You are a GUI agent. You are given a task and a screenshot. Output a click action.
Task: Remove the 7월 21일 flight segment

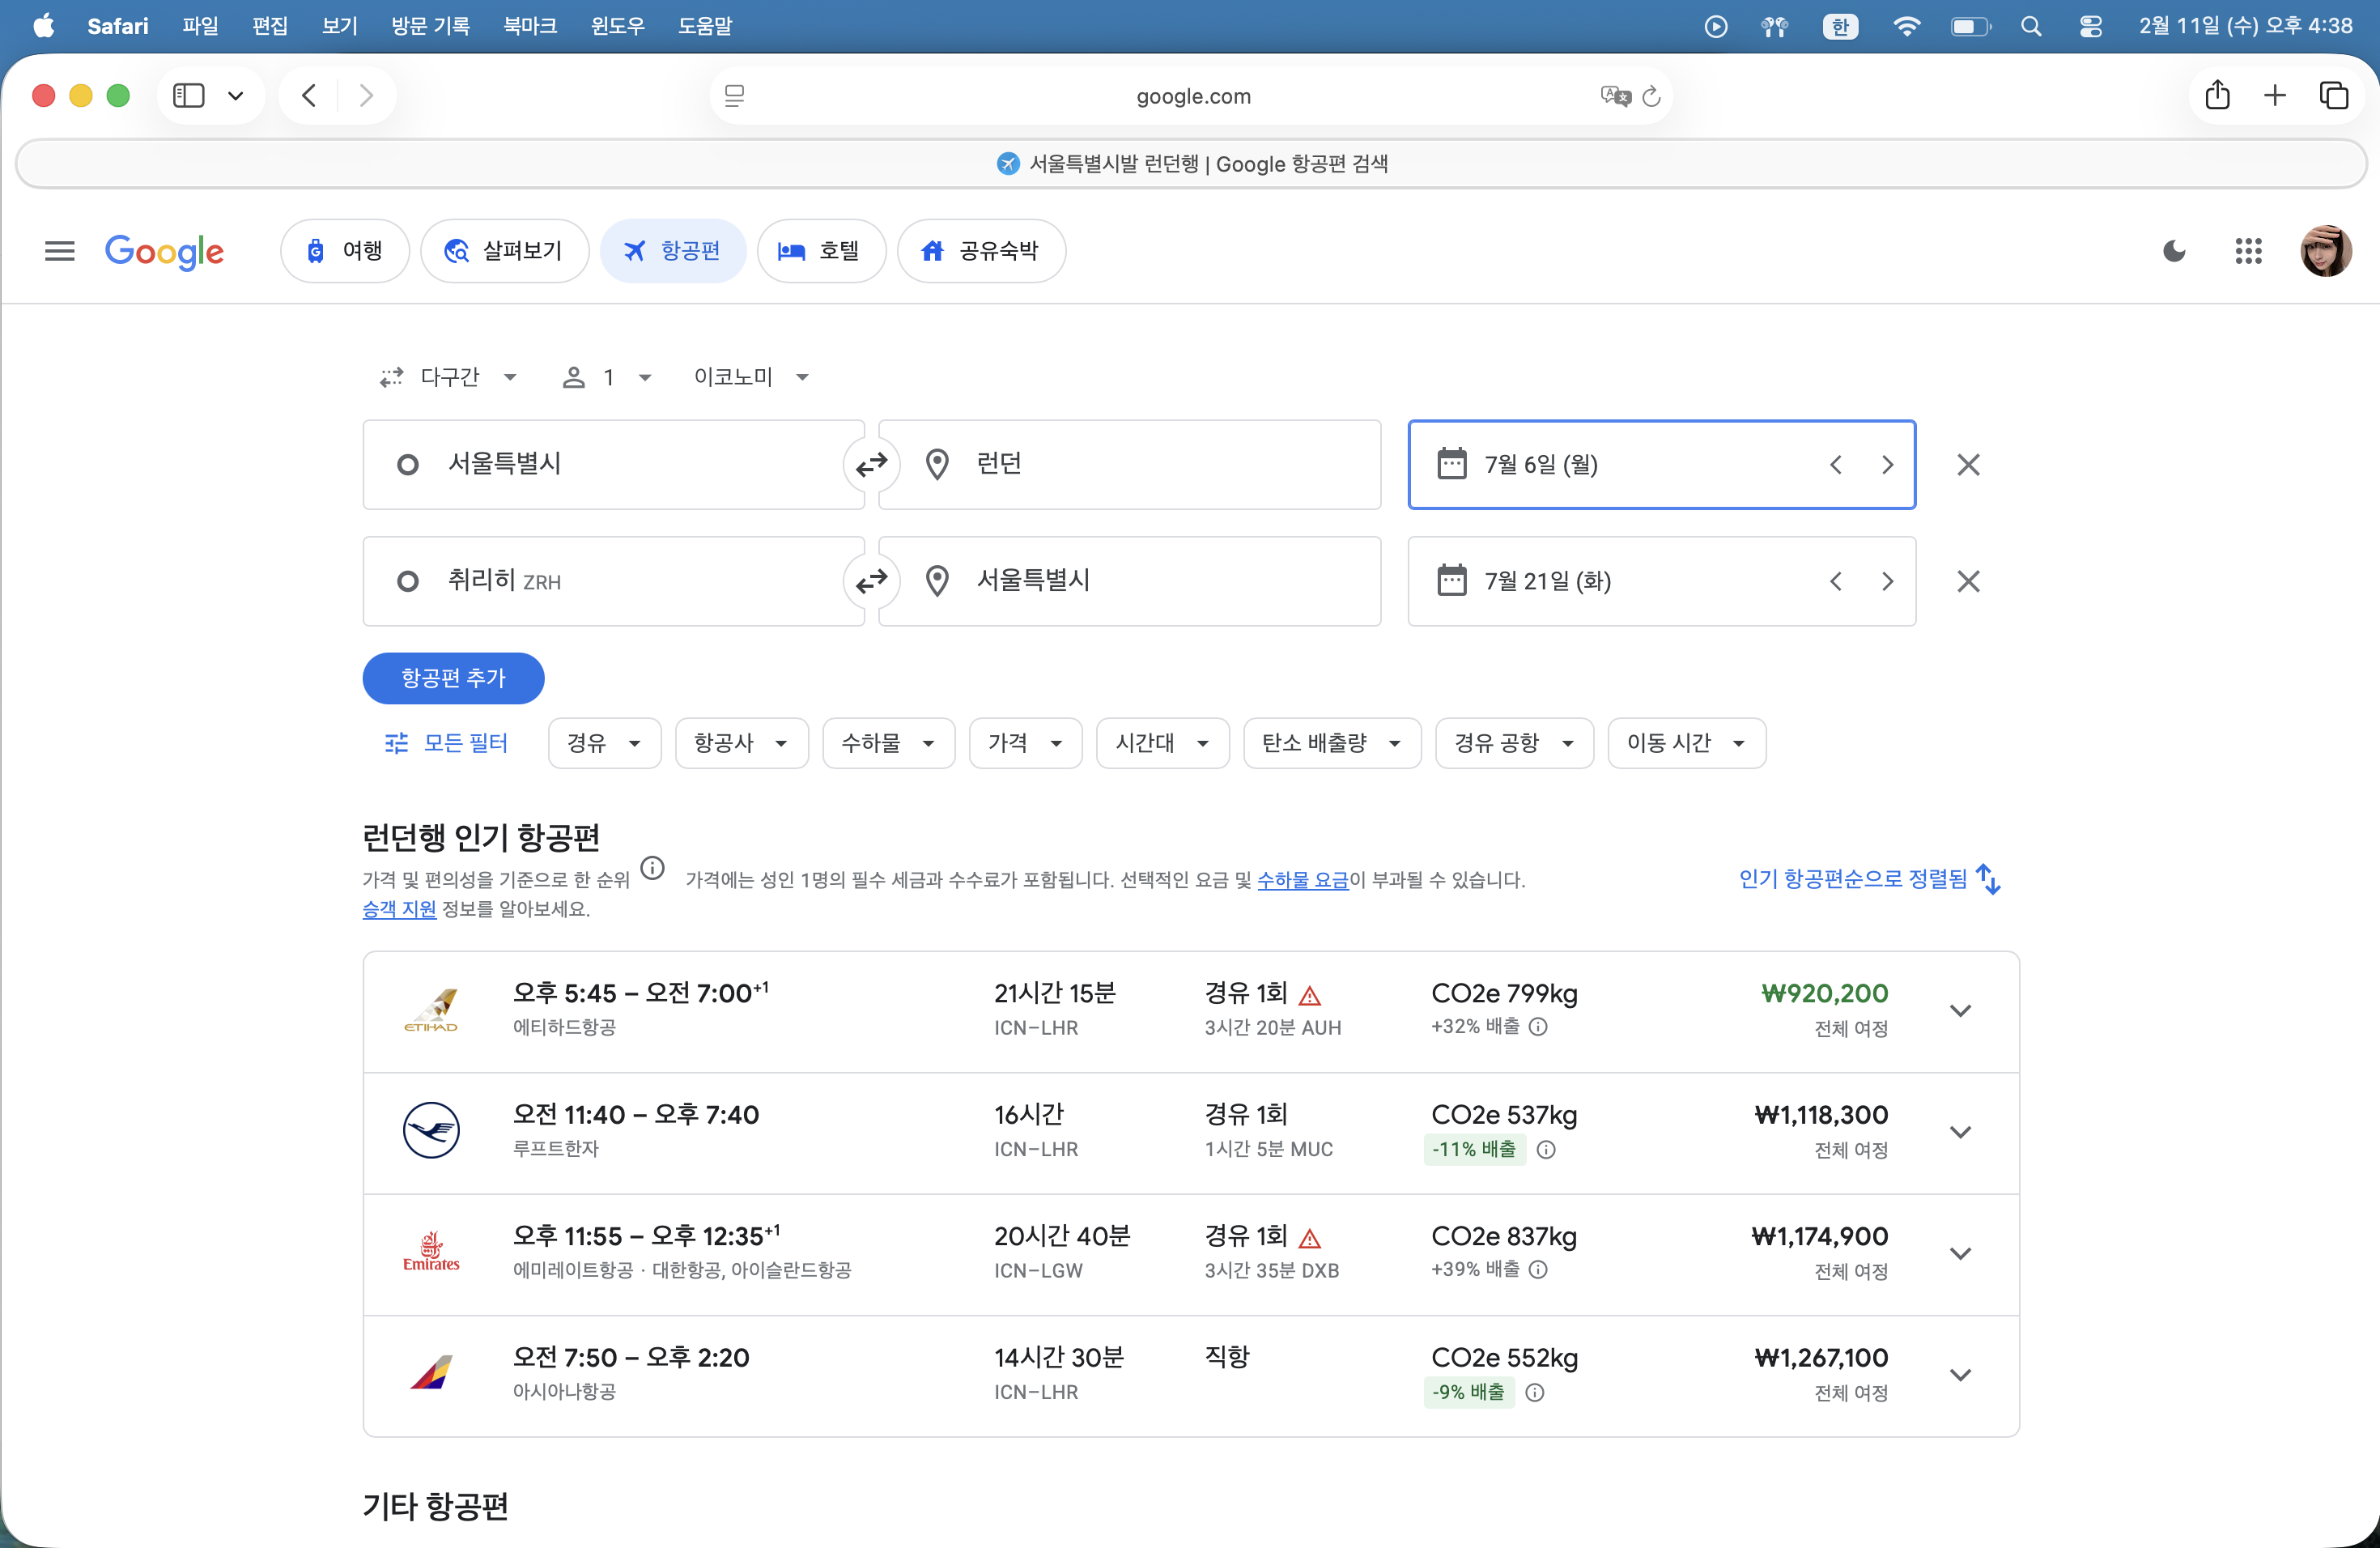click(1967, 581)
